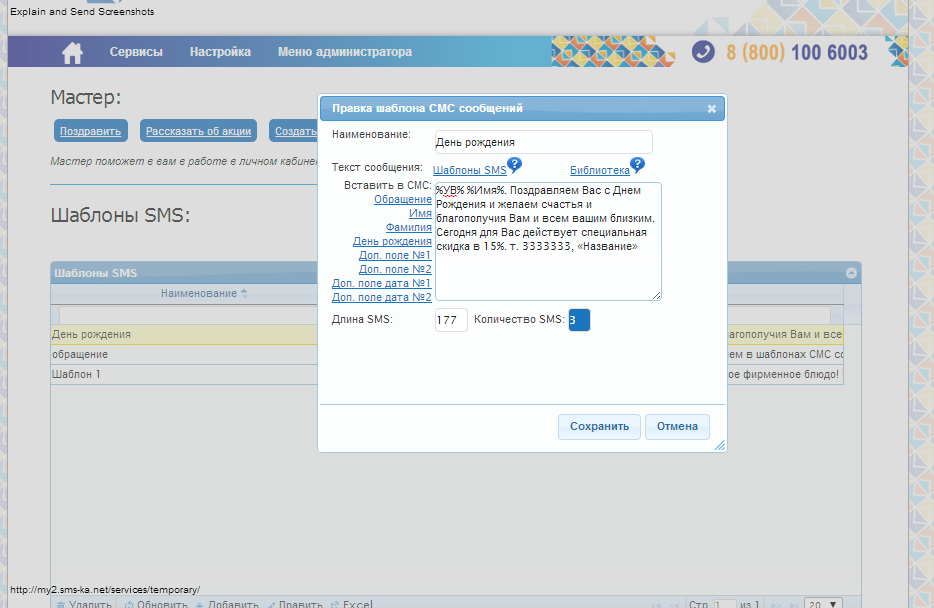Insert Фамилия placeholder into SMS
This screenshot has height=608, width=934.
[x=408, y=227]
